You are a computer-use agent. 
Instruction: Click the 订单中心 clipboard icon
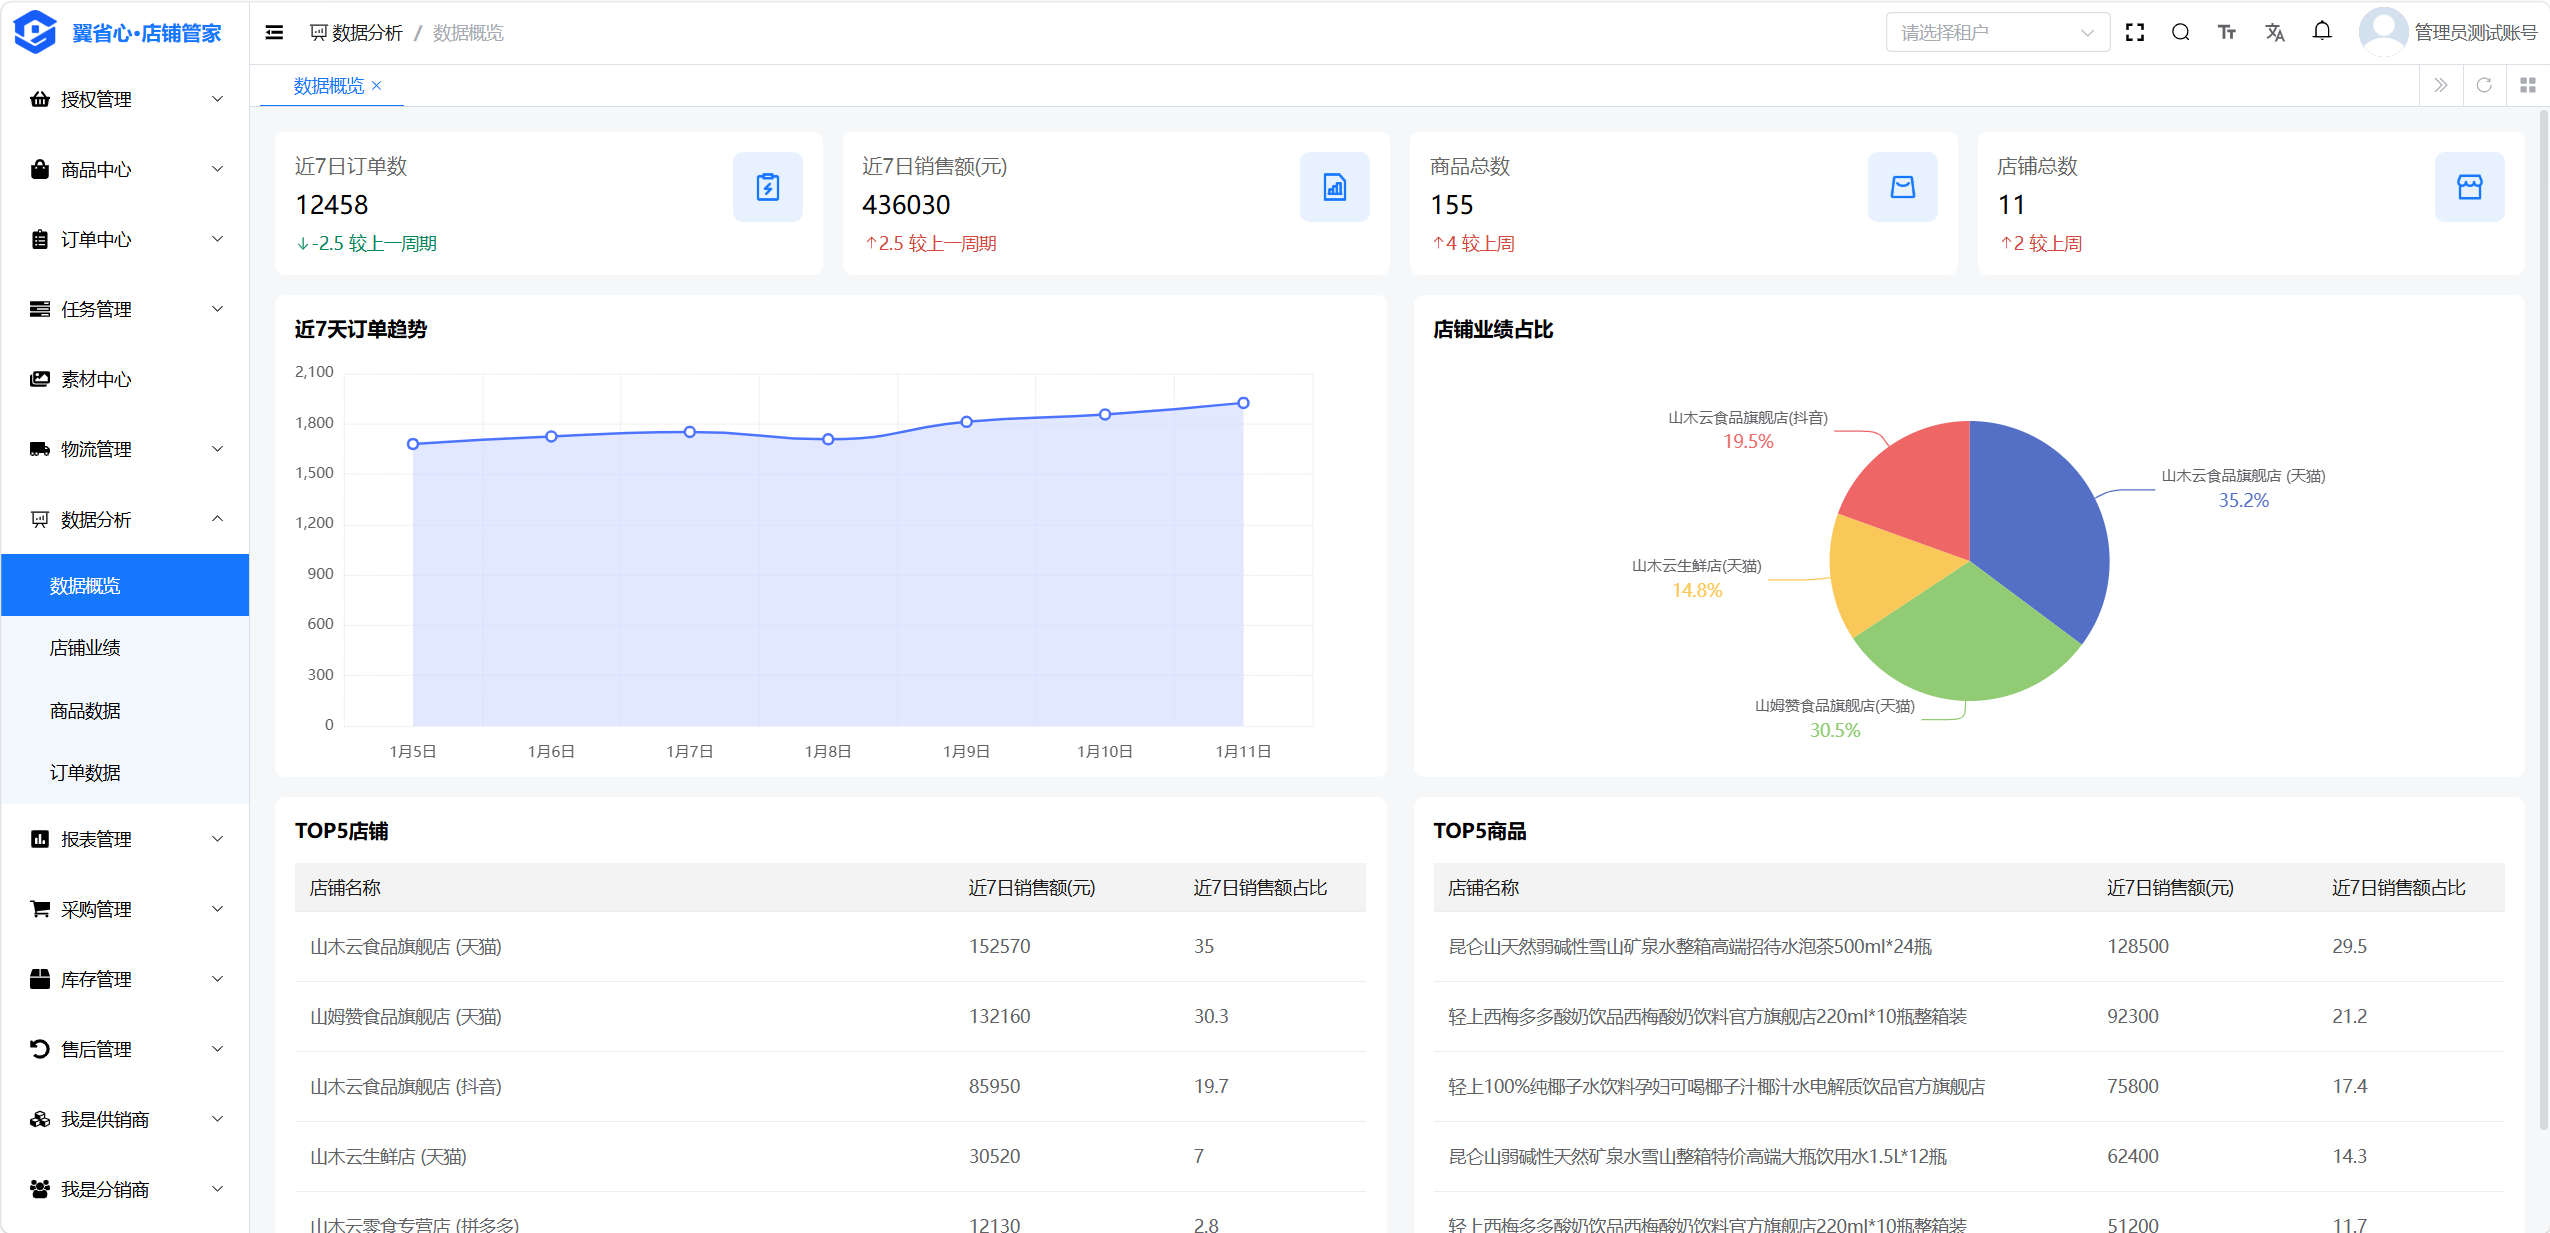click(x=40, y=239)
